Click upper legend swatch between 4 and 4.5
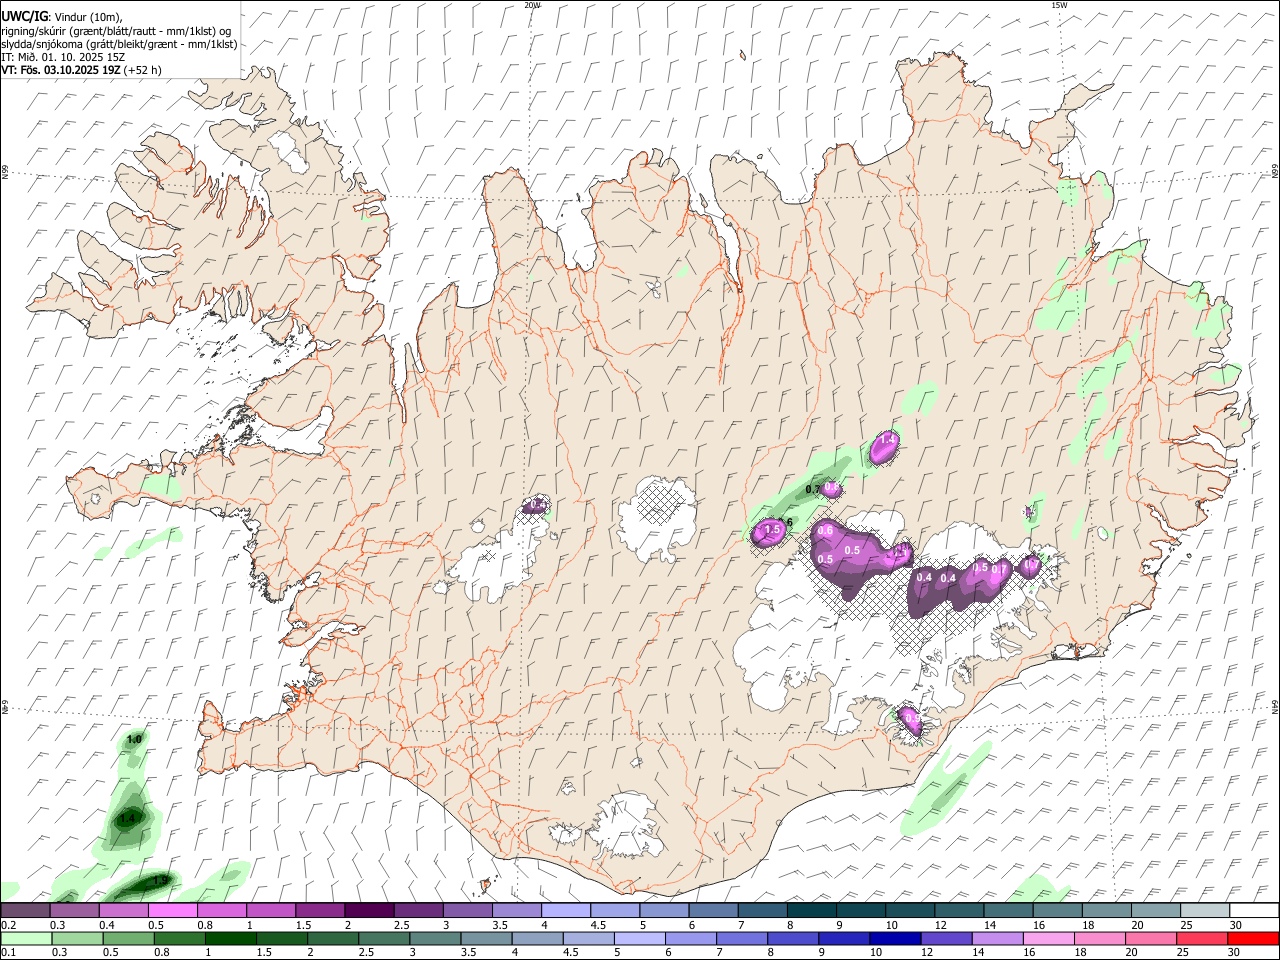Screen dimensions: 1280x960 (x=566, y=910)
